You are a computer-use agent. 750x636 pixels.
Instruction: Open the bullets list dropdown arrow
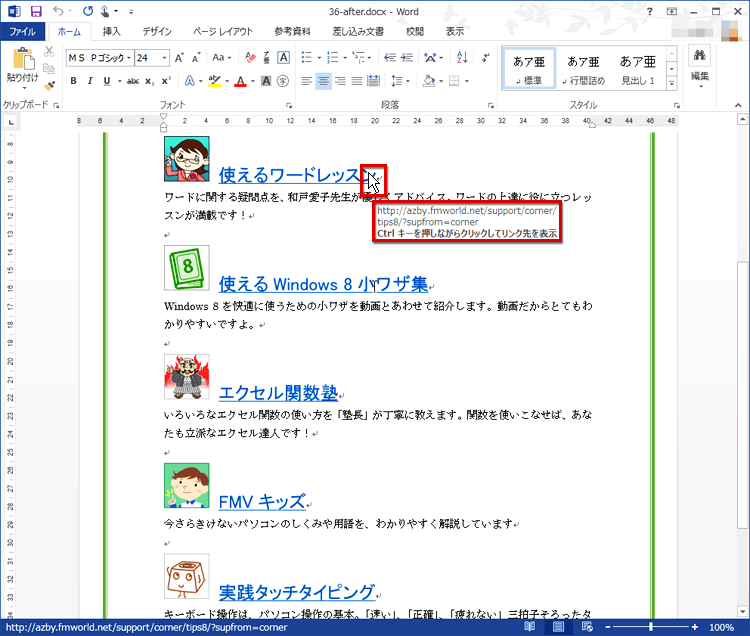coord(320,58)
